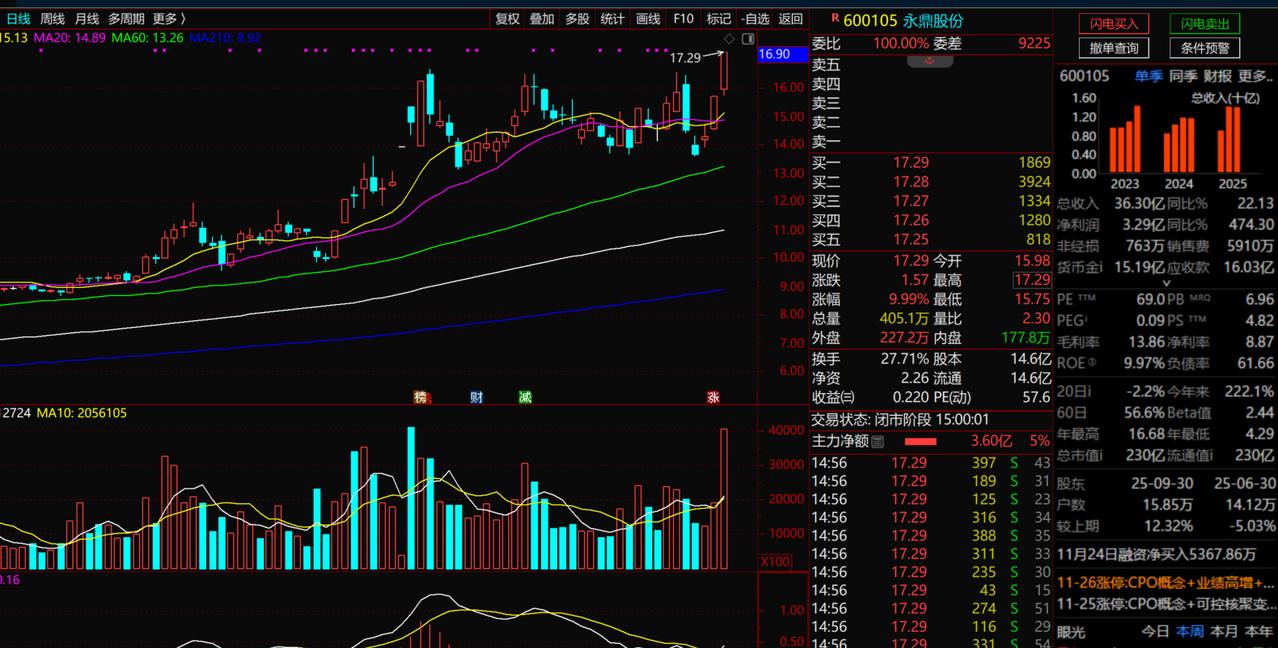Image resolution: width=1278 pixels, height=648 pixels.
Task: Switch to the 月线 monthly chart tab
Action: (x=87, y=19)
